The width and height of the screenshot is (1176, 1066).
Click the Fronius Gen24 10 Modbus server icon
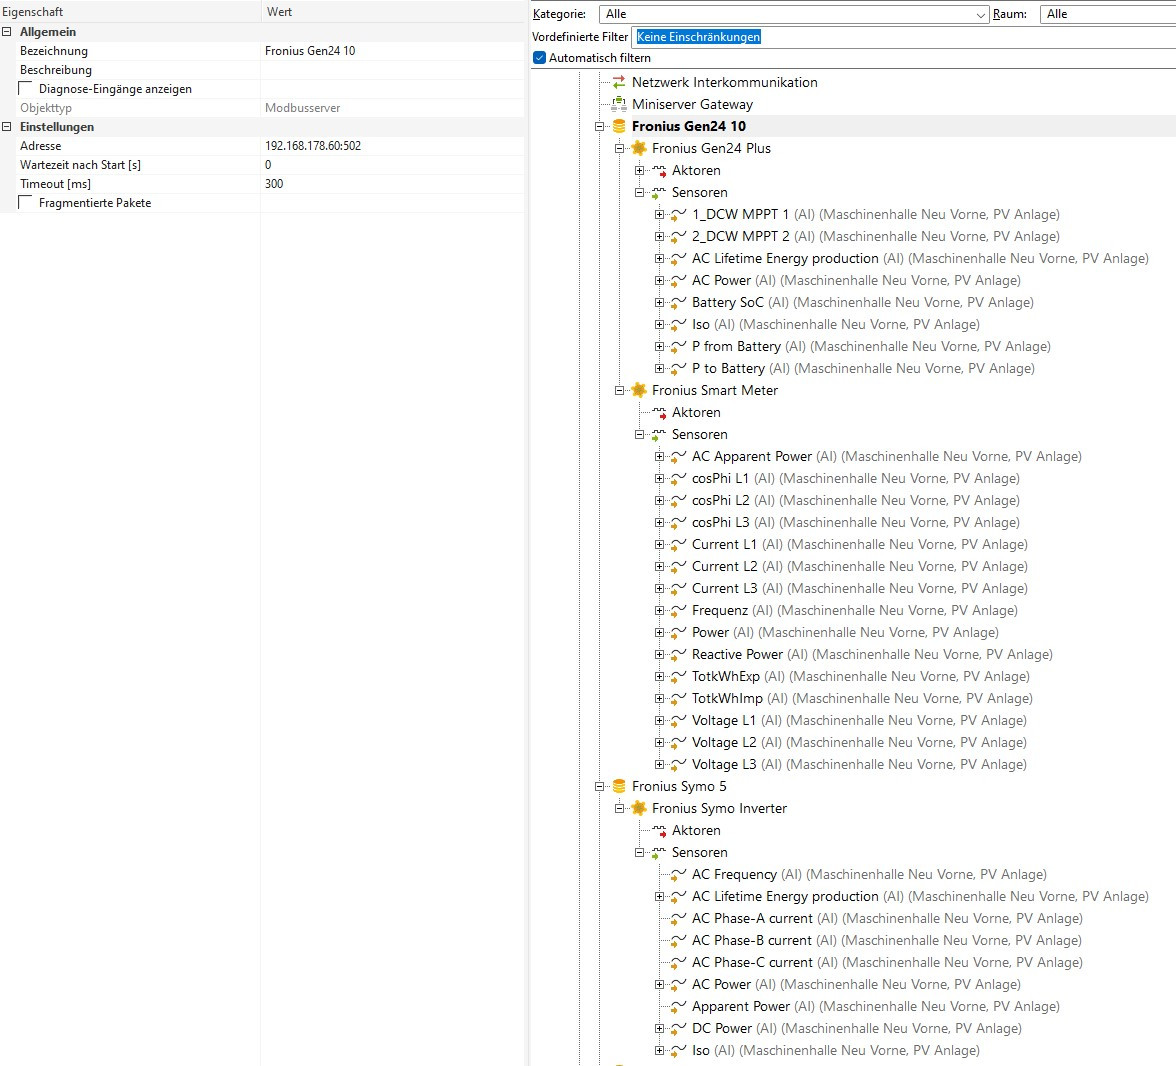coord(619,126)
